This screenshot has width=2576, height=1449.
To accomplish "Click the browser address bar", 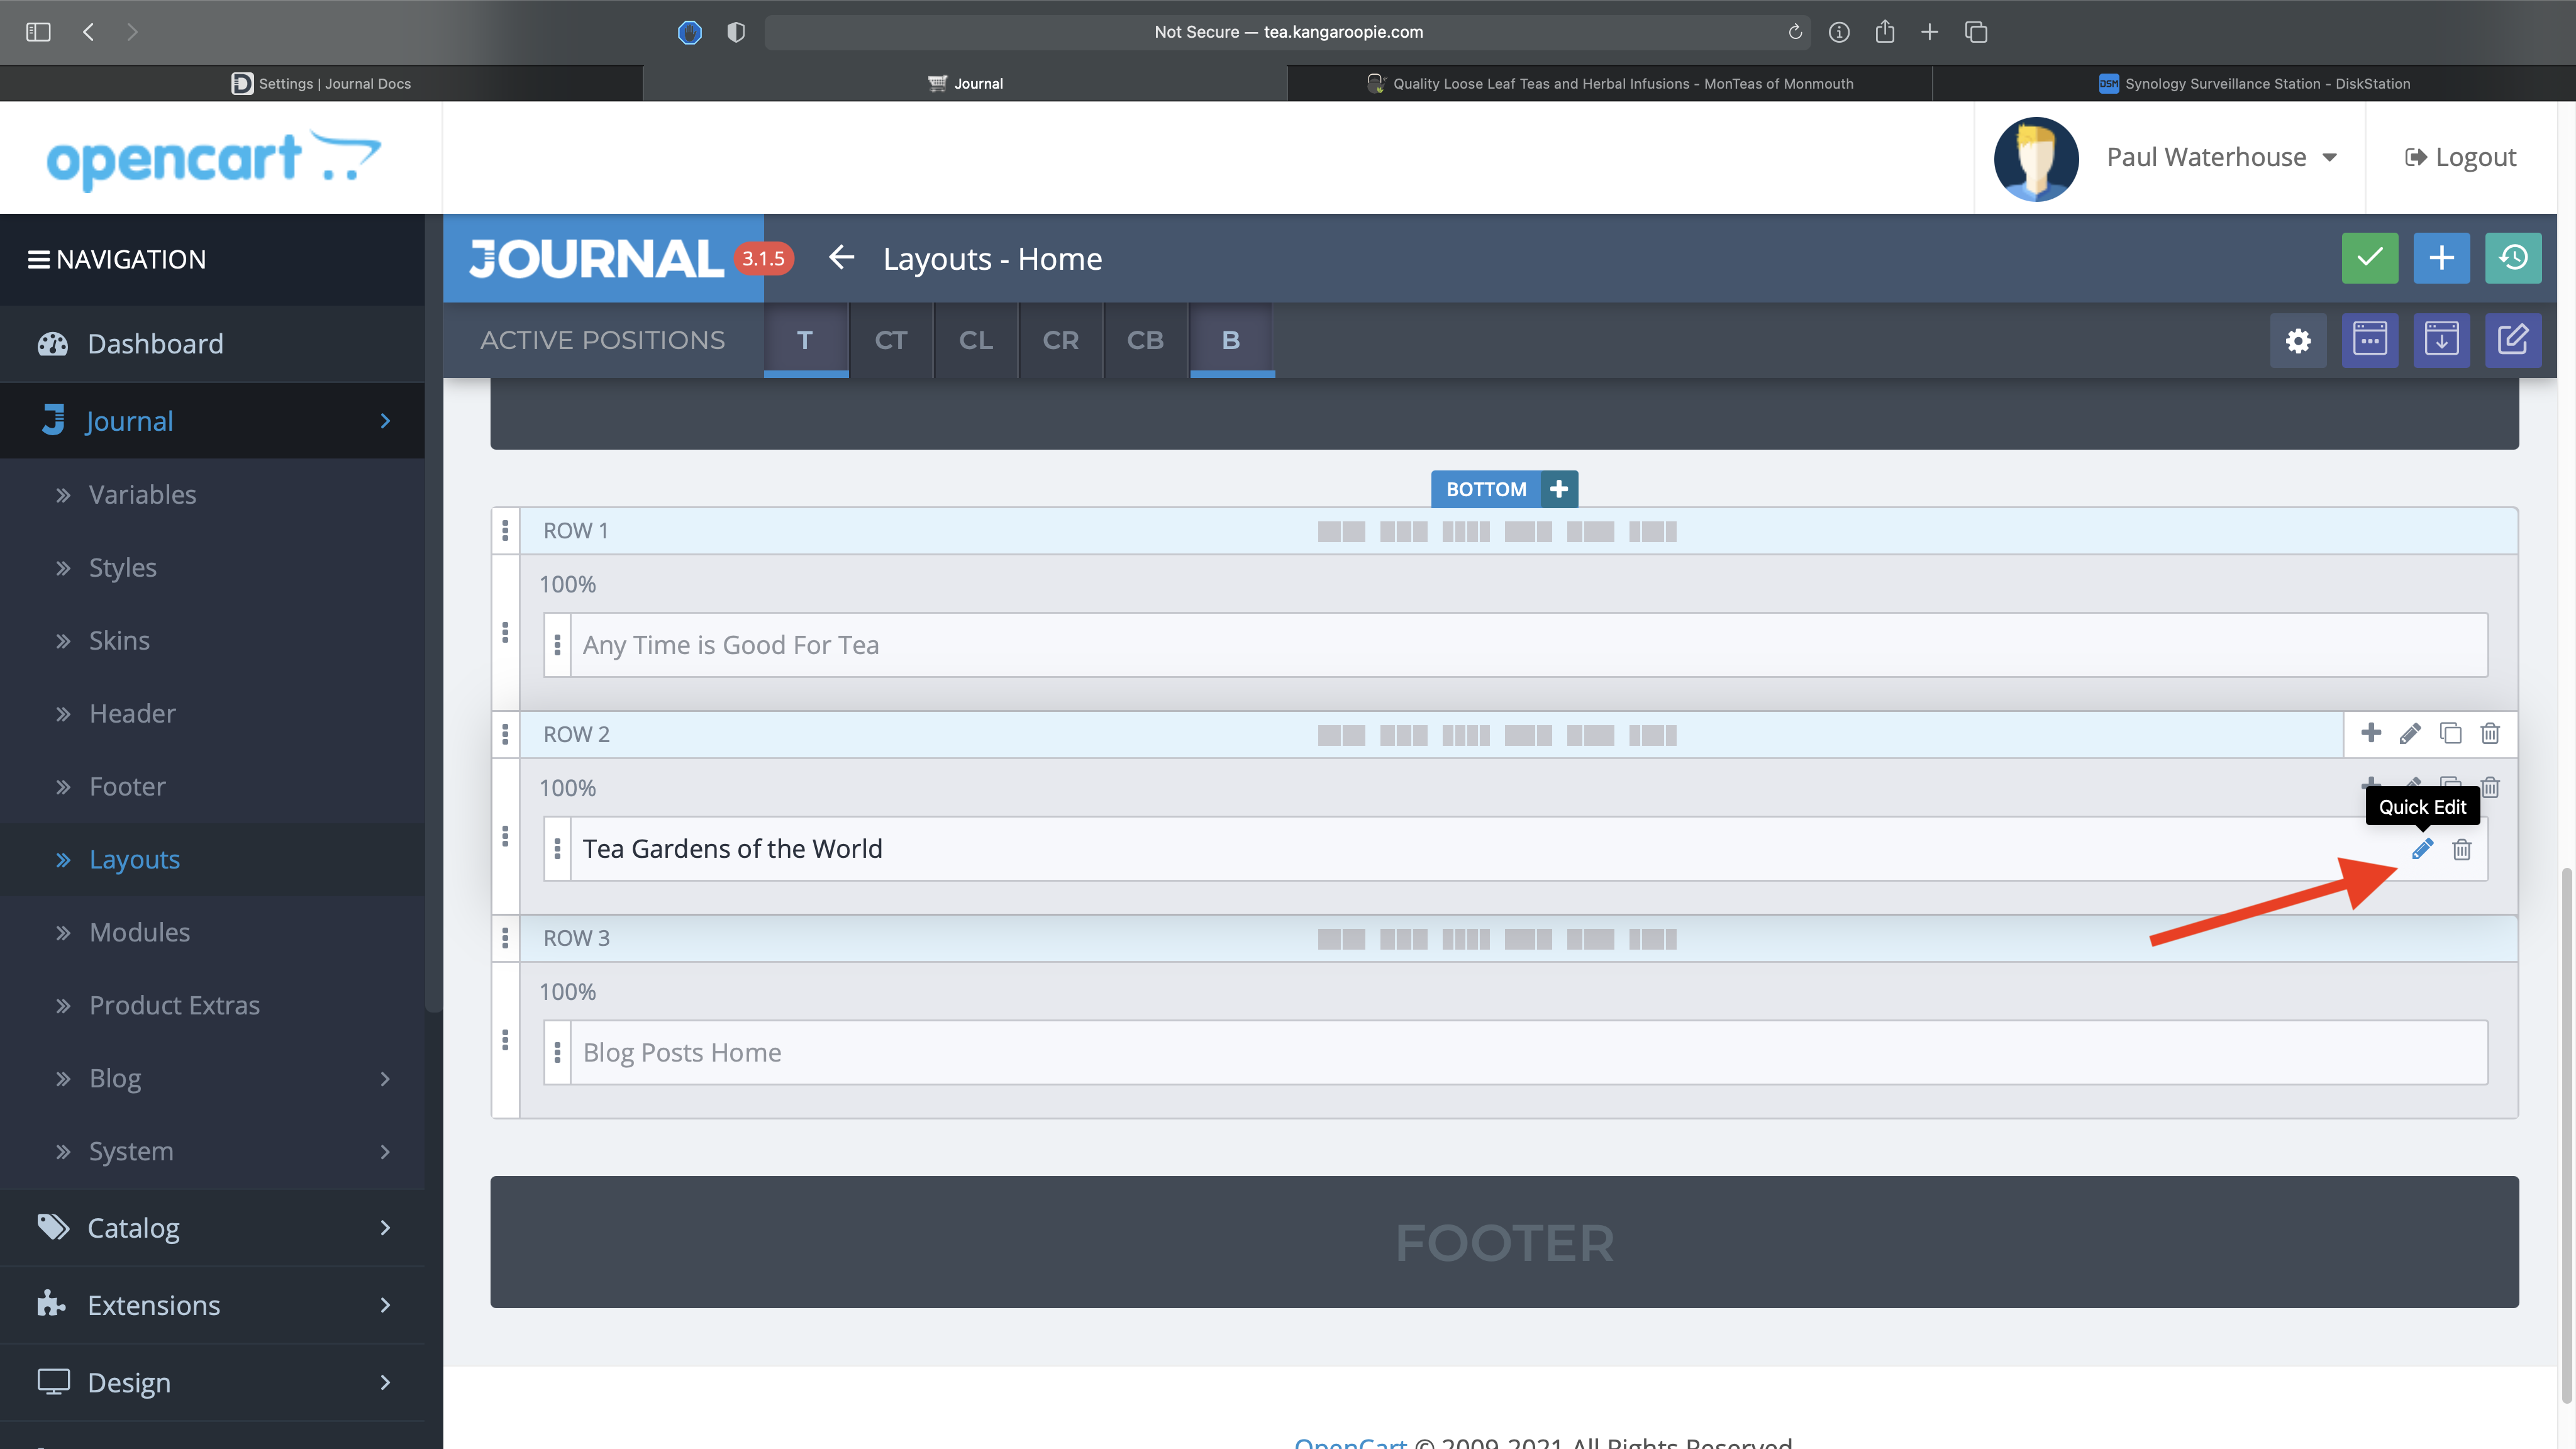I will coord(1287,32).
